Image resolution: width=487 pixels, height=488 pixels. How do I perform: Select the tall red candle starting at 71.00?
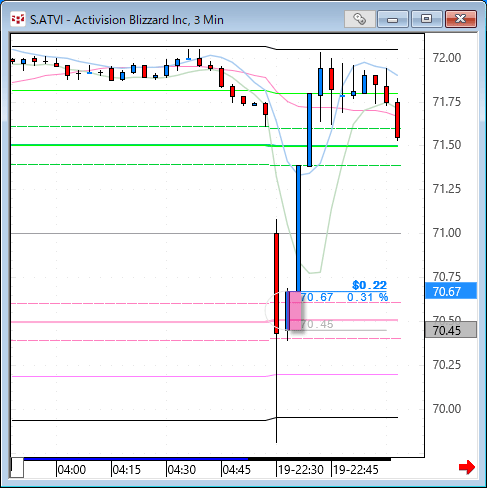click(x=276, y=283)
